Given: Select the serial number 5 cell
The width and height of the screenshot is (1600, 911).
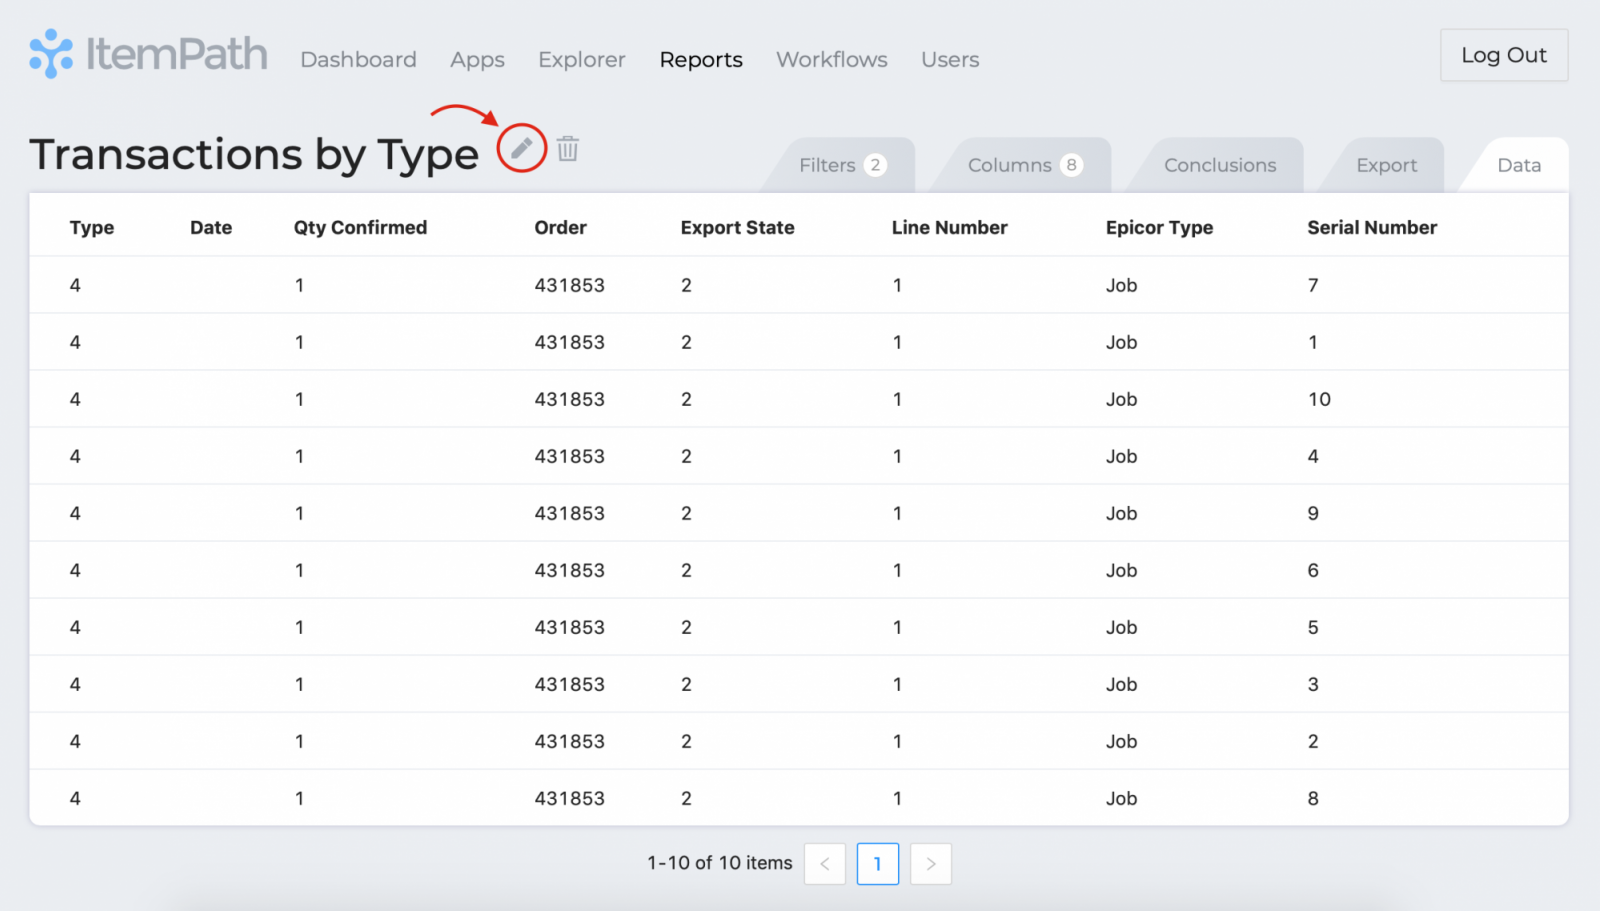Looking at the screenshot, I should pos(1313,627).
